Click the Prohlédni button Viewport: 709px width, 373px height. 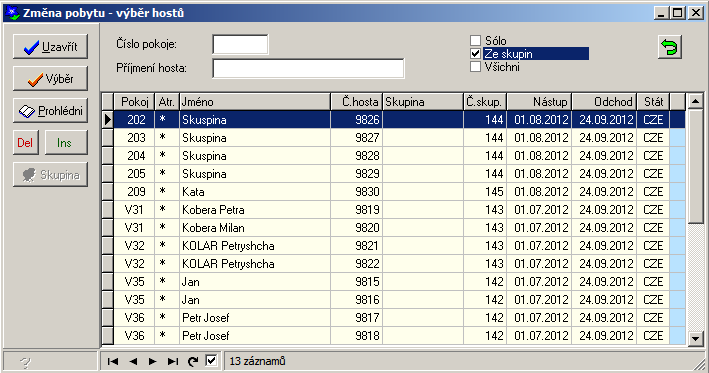(50, 111)
